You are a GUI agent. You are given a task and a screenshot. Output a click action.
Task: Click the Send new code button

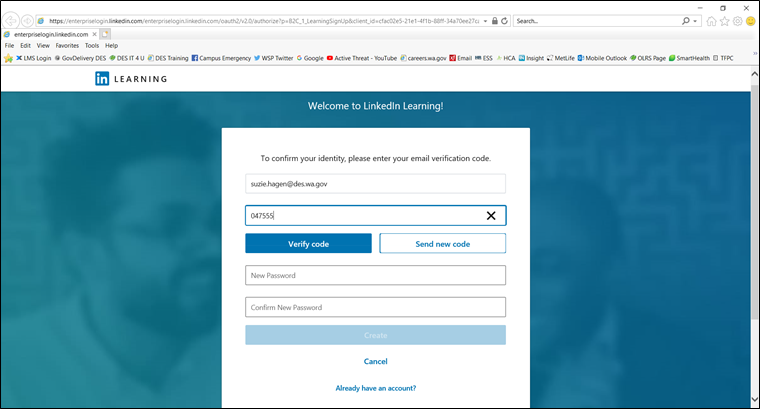(443, 244)
